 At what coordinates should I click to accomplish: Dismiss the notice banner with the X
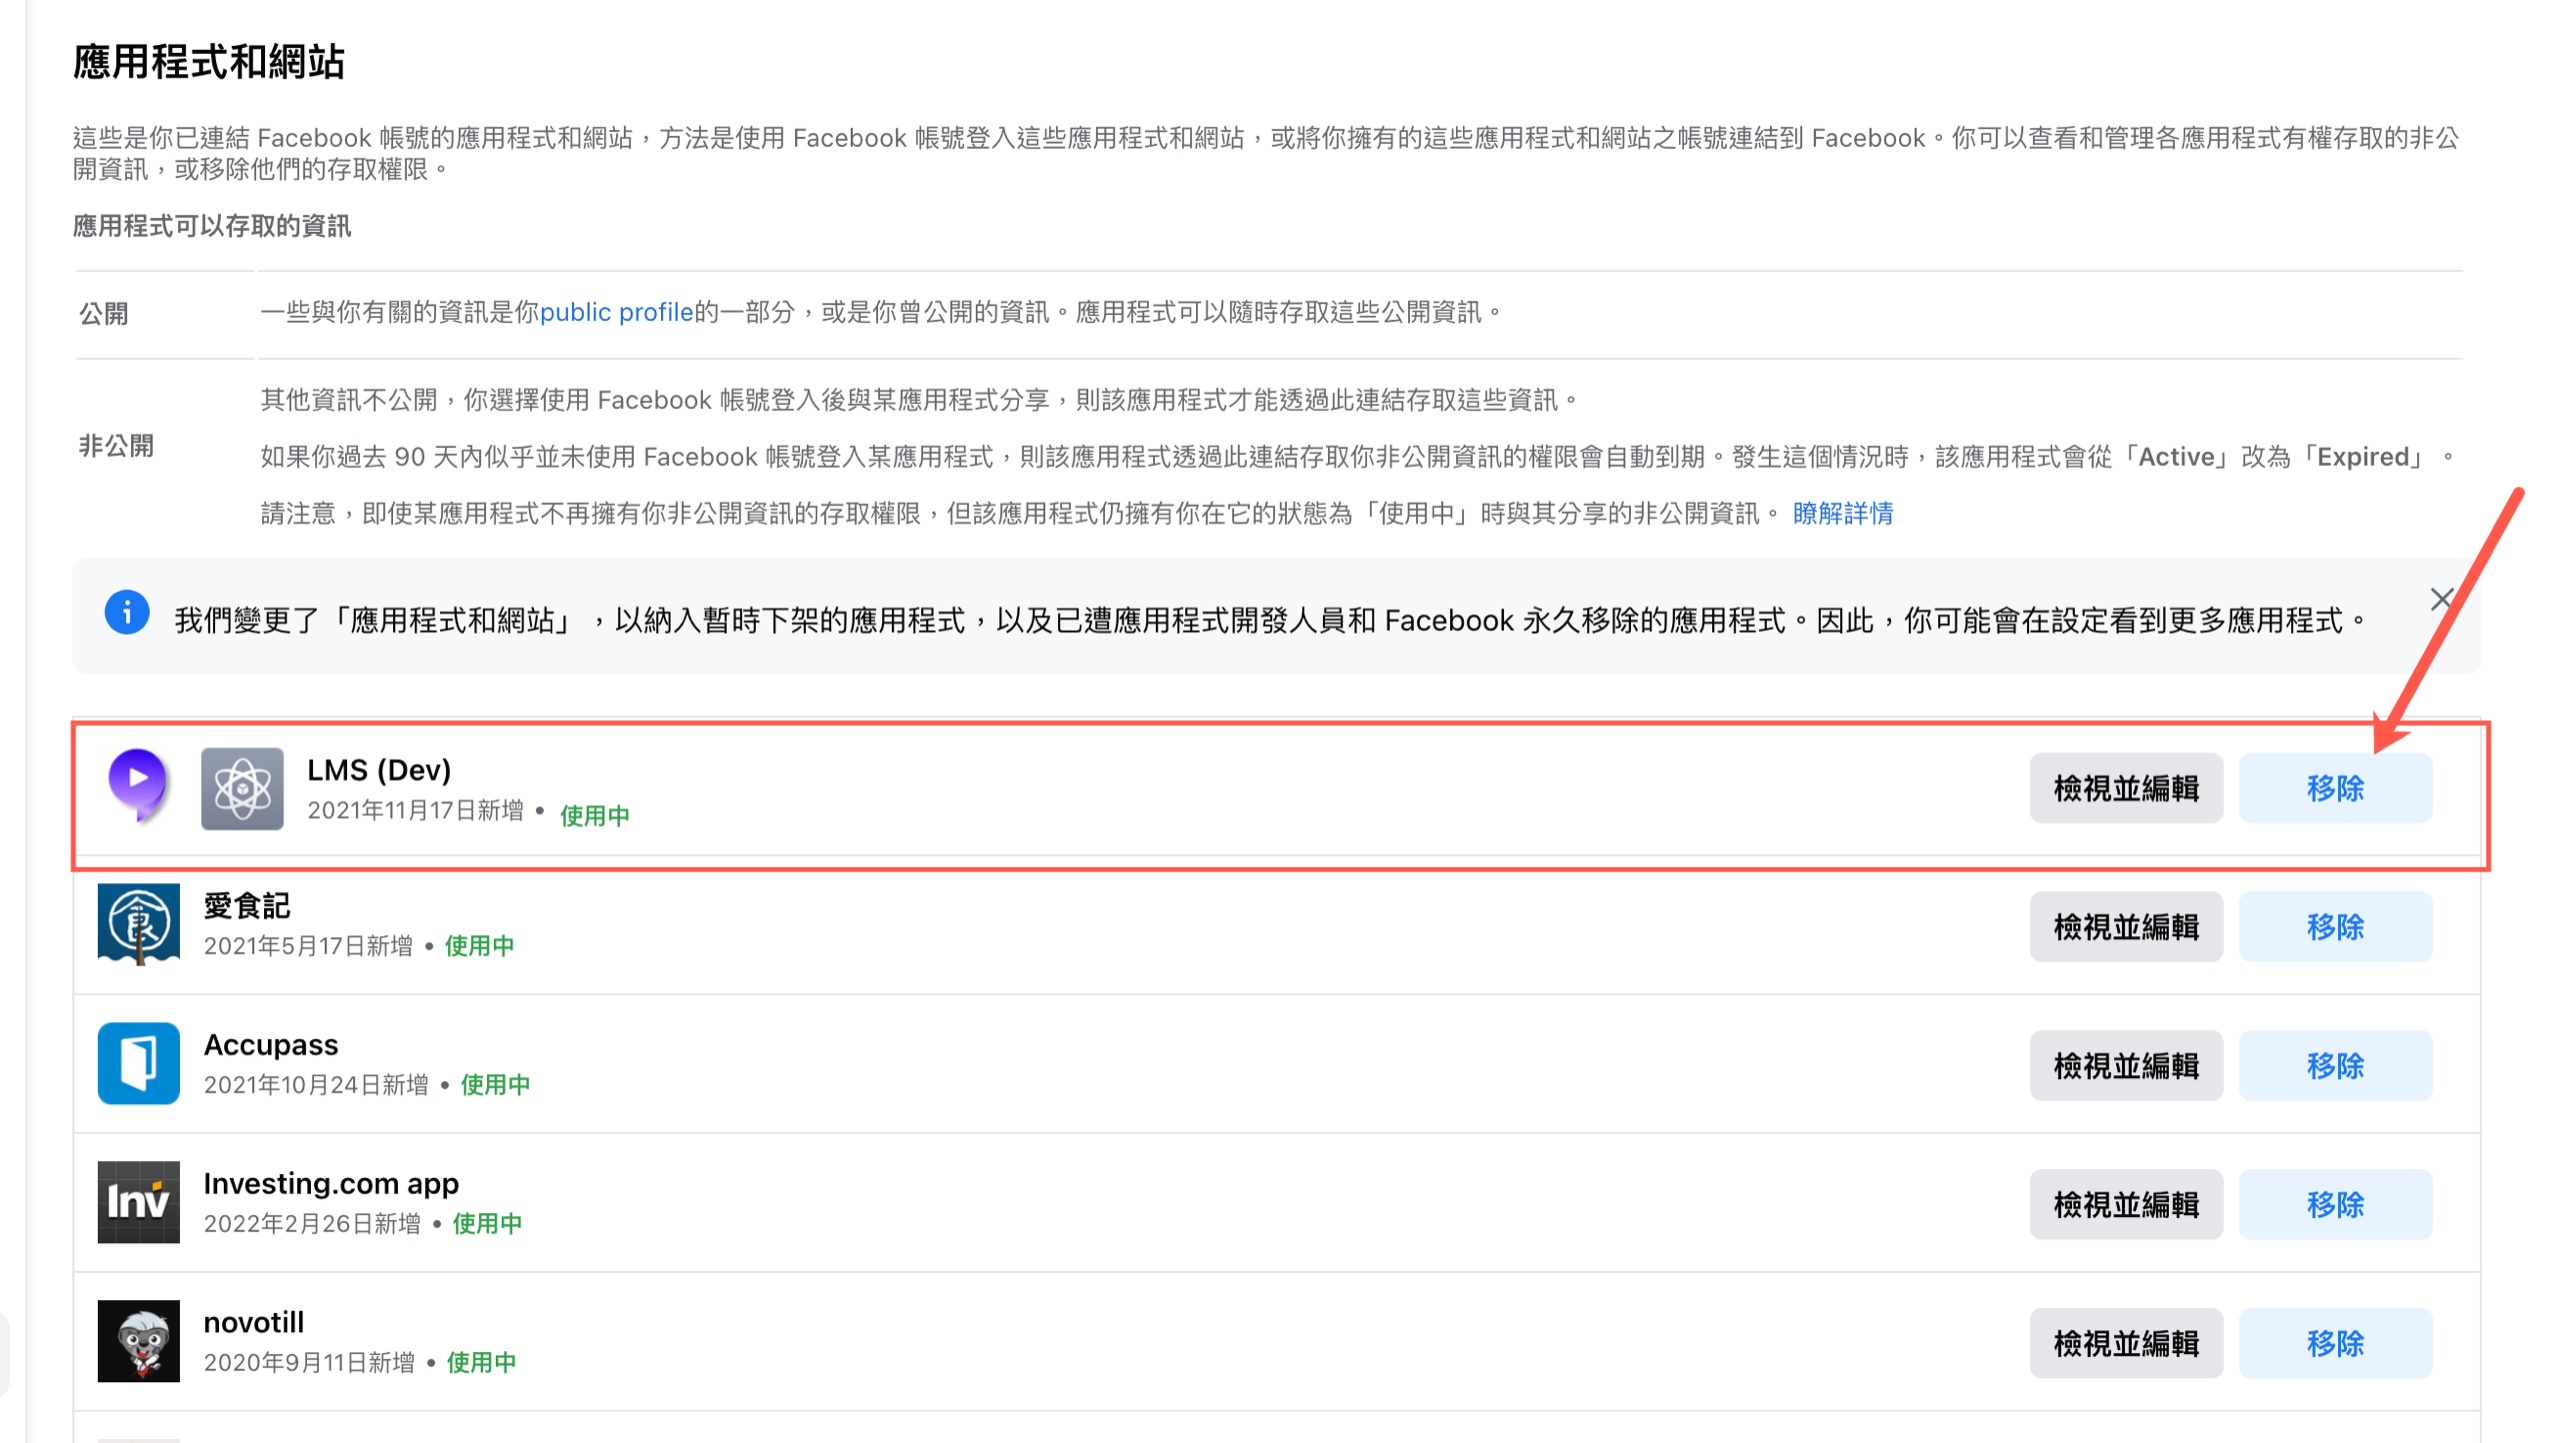2442,599
